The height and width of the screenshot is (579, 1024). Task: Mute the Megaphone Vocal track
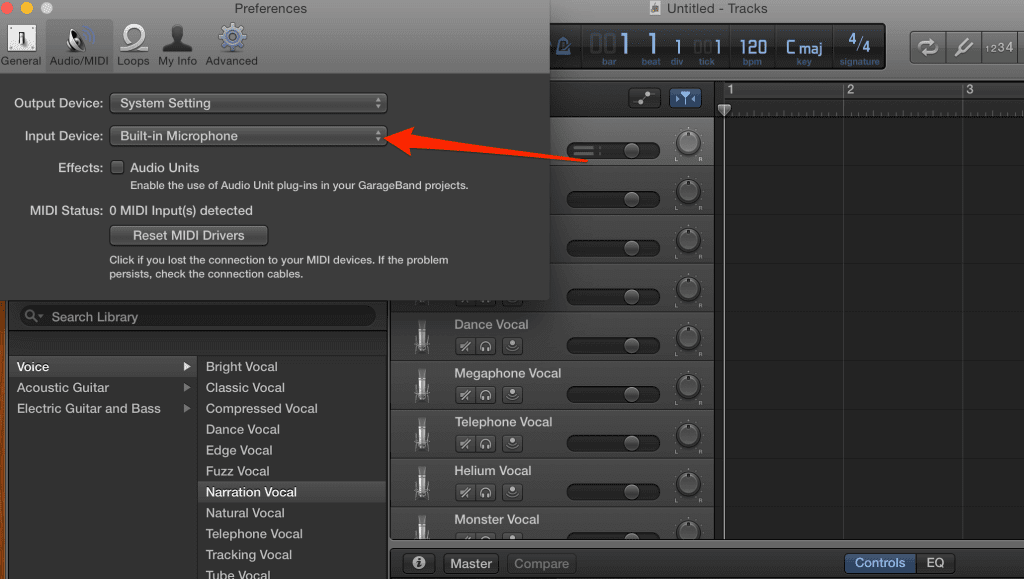tap(465, 395)
